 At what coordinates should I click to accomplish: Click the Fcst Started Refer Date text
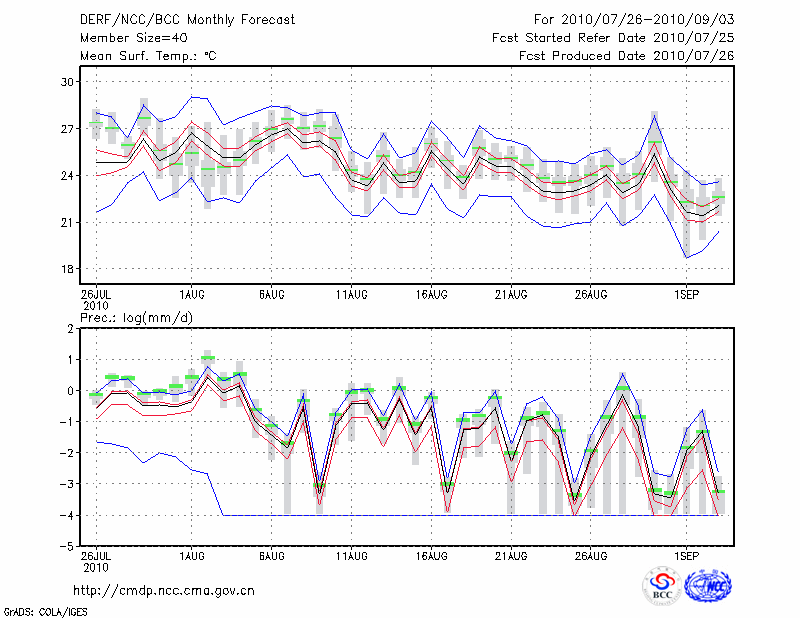(613, 38)
